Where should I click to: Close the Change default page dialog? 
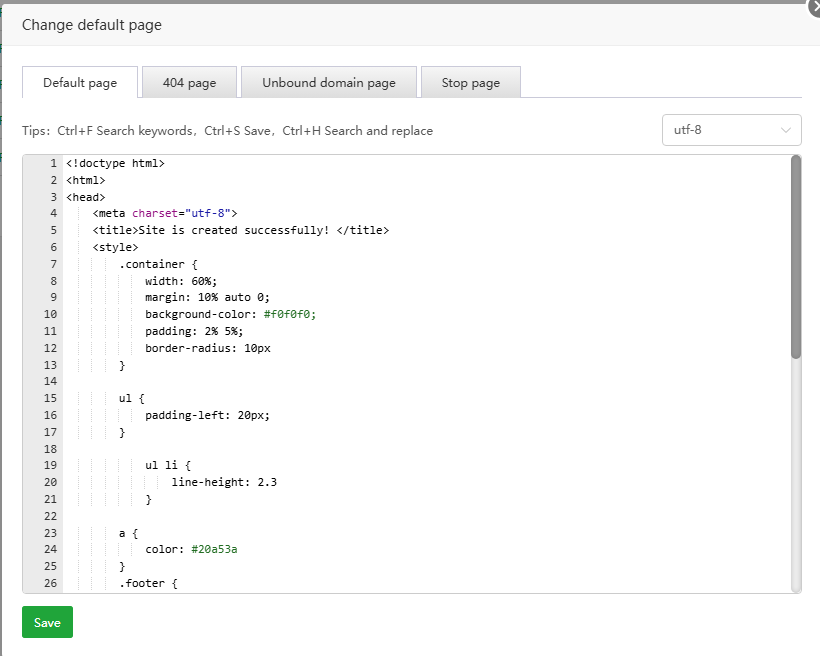pos(813,5)
